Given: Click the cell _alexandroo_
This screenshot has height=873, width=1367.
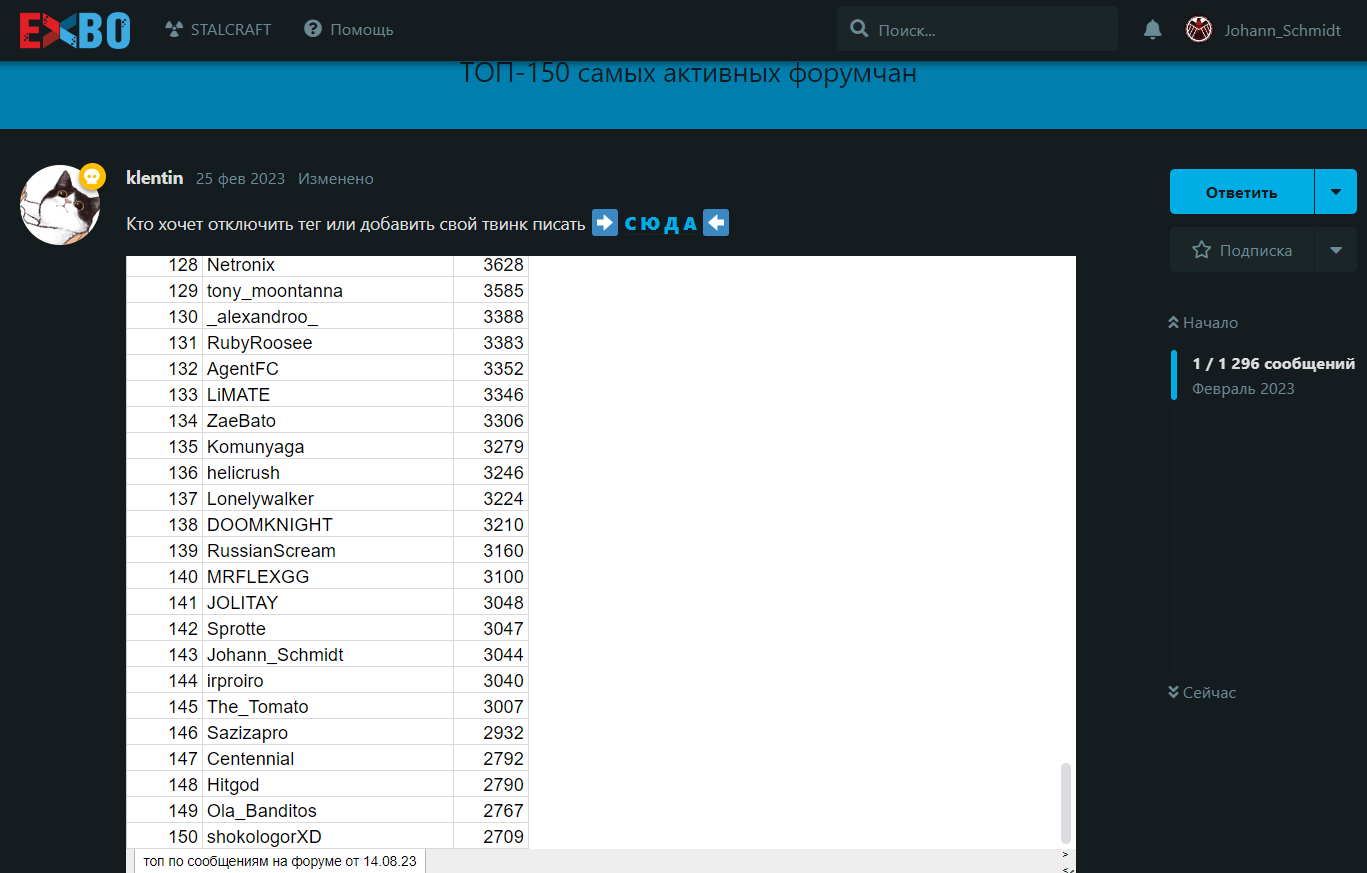Looking at the screenshot, I should (328, 317).
